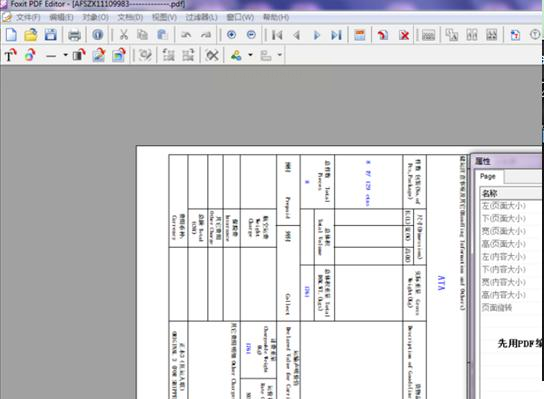
Task: Click the New document icon
Action: click(11, 35)
